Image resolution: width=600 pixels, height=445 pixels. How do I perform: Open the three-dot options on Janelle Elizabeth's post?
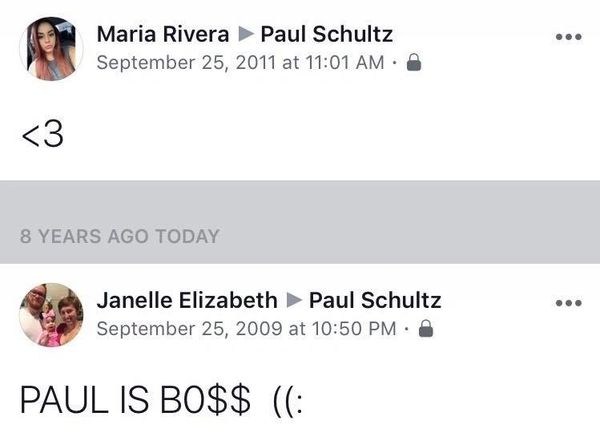pos(568,303)
